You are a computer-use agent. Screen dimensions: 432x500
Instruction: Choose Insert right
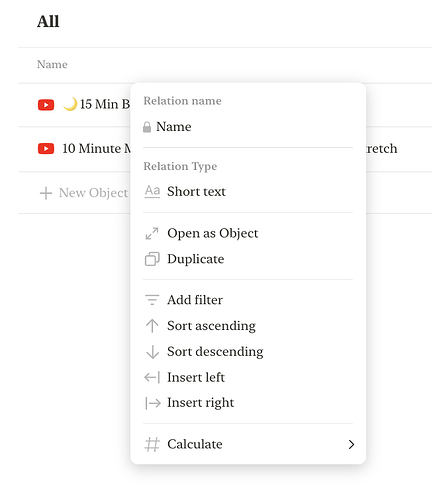(x=248, y=403)
